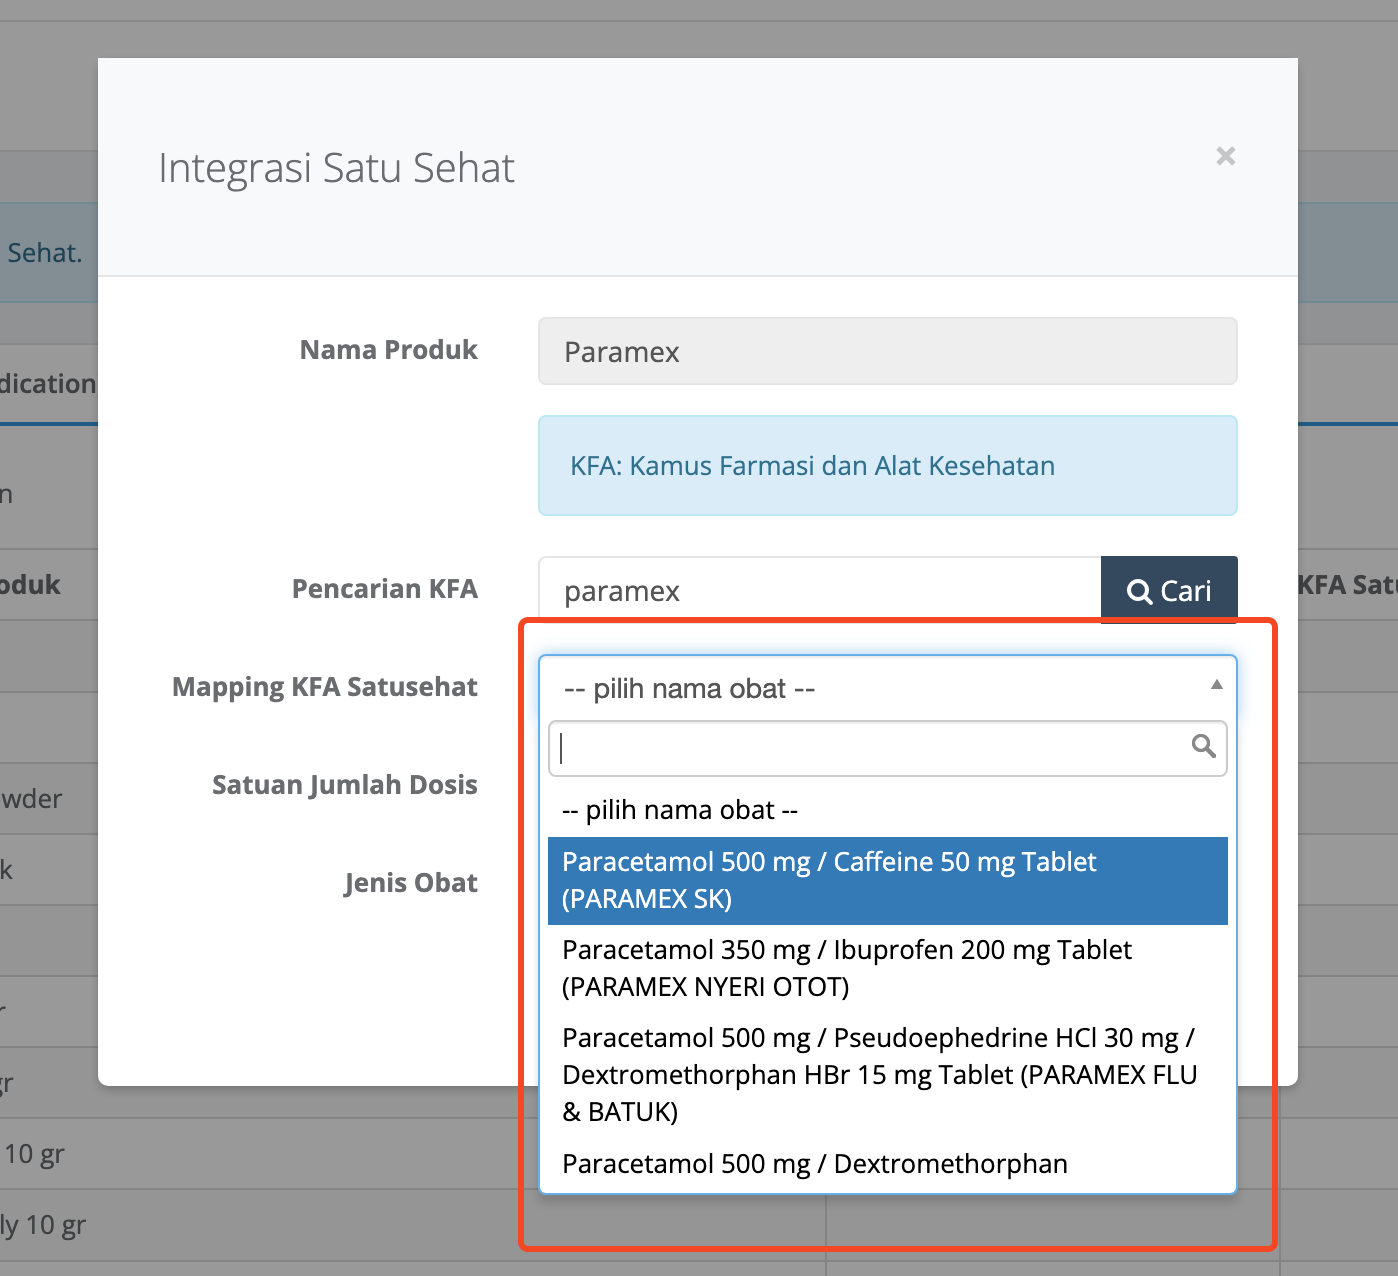Image resolution: width=1398 pixels, height=1276 pixels.
Task: Click the KFA: Kamus Farmasi info banner
Action: (x=888, y=466)
